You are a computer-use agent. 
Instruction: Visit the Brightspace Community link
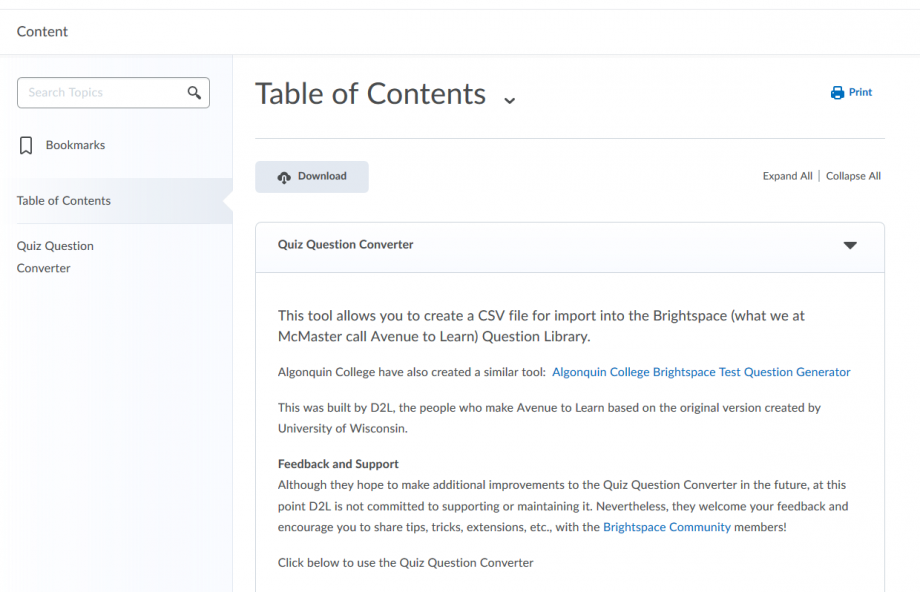point(666,526)
